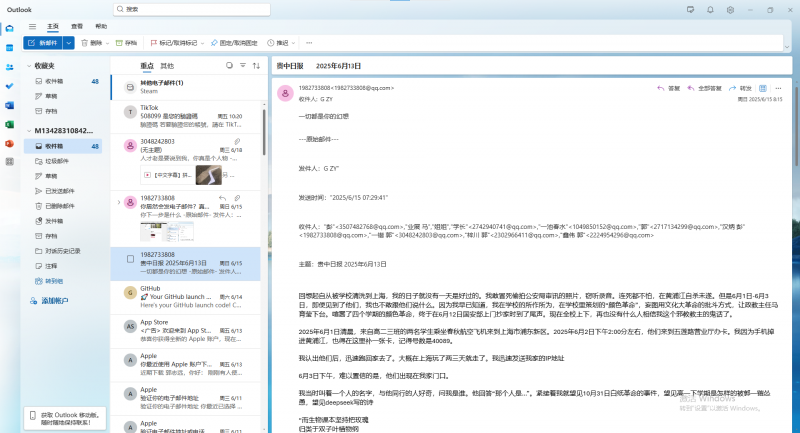Open the reading pane more actions ellipsis

pos(778,88)
